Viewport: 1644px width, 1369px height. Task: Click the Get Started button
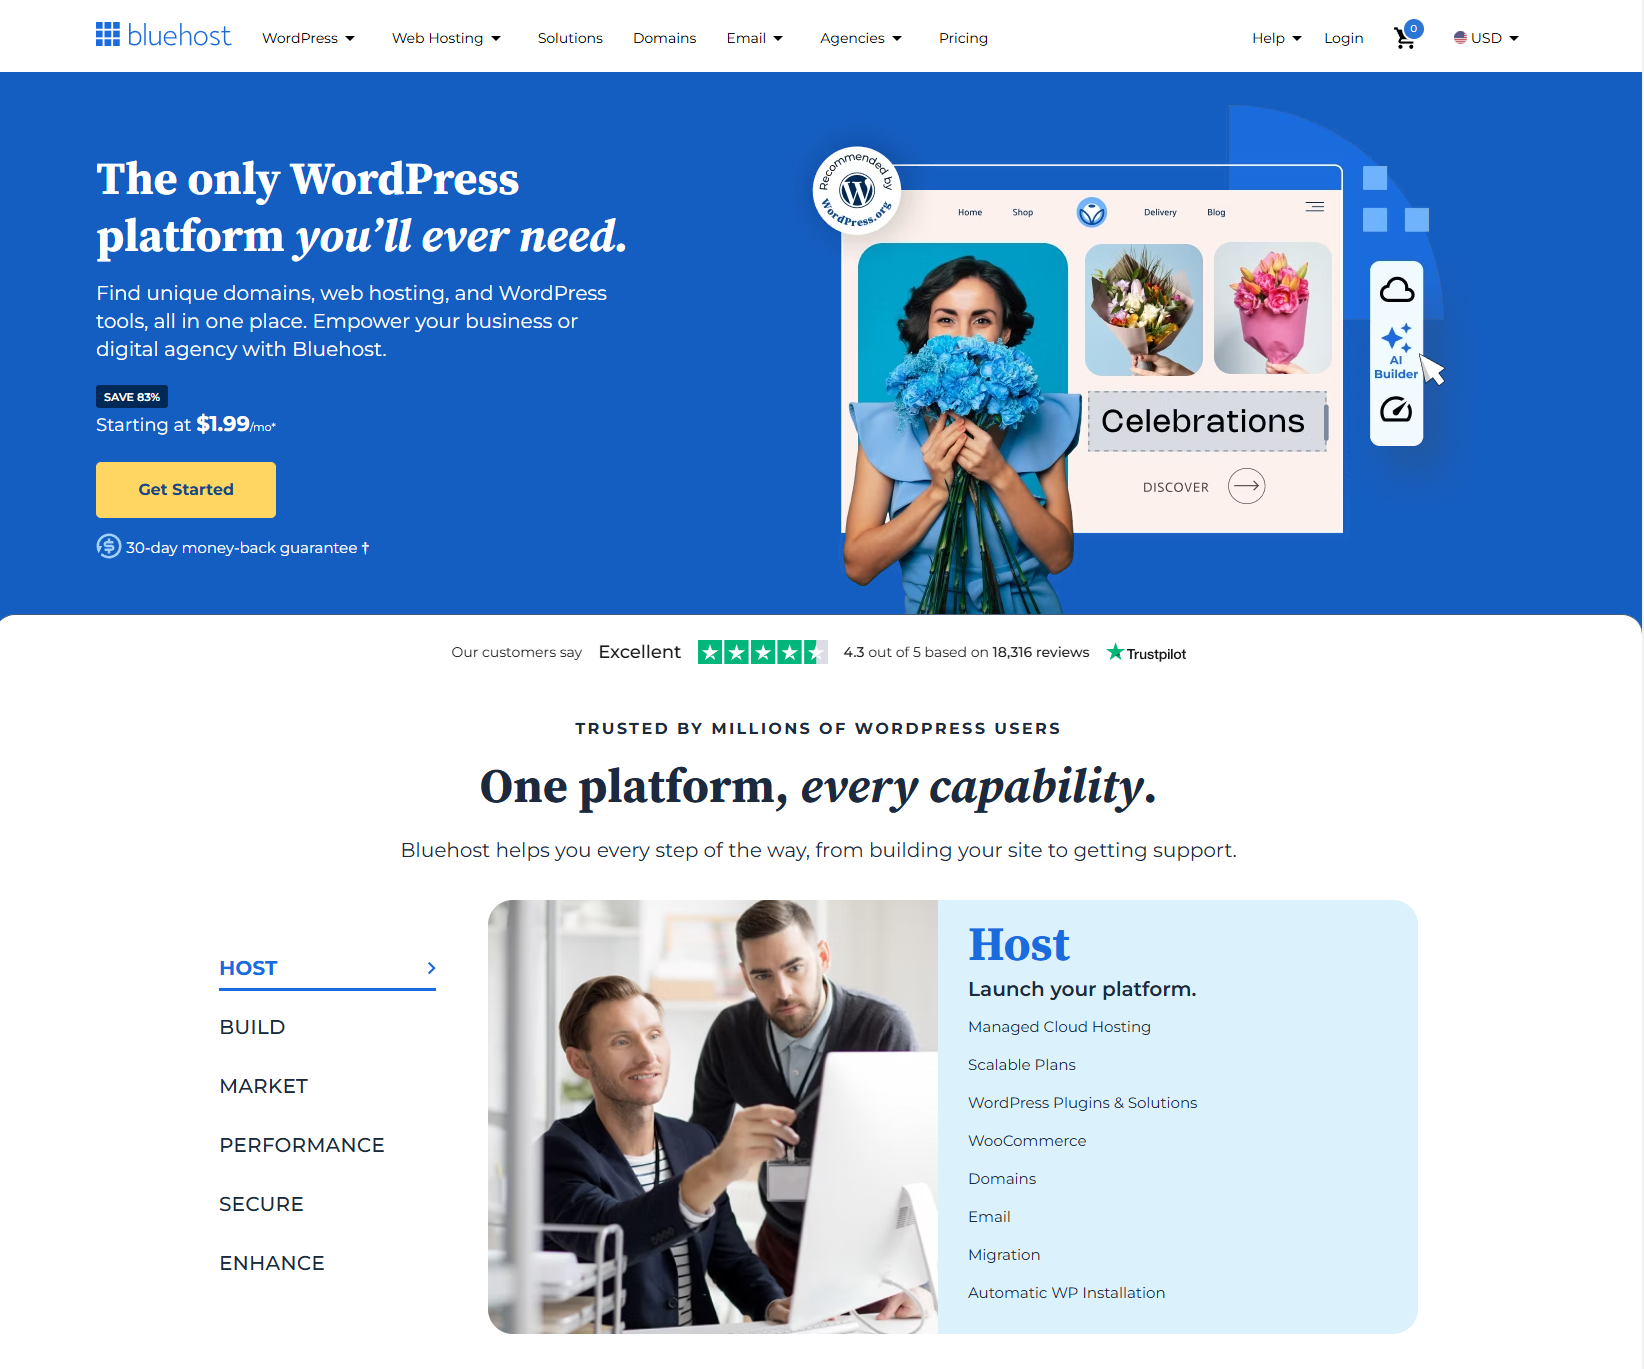pyautogui.click(x=186, y=490)
